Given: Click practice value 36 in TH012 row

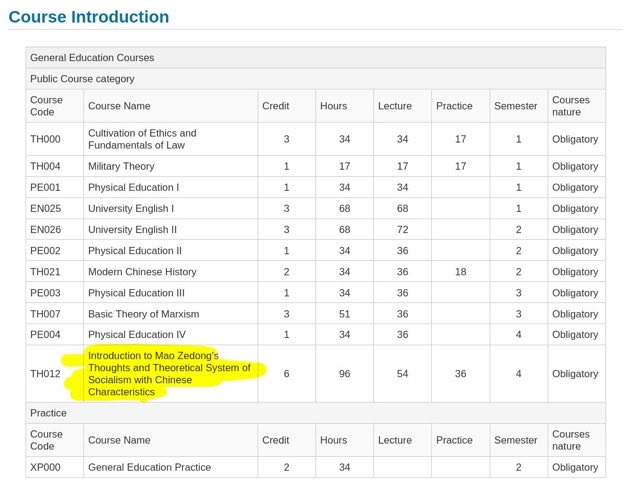Looking at the screenshot, I should pyautogui.click(x=460, y=374).
